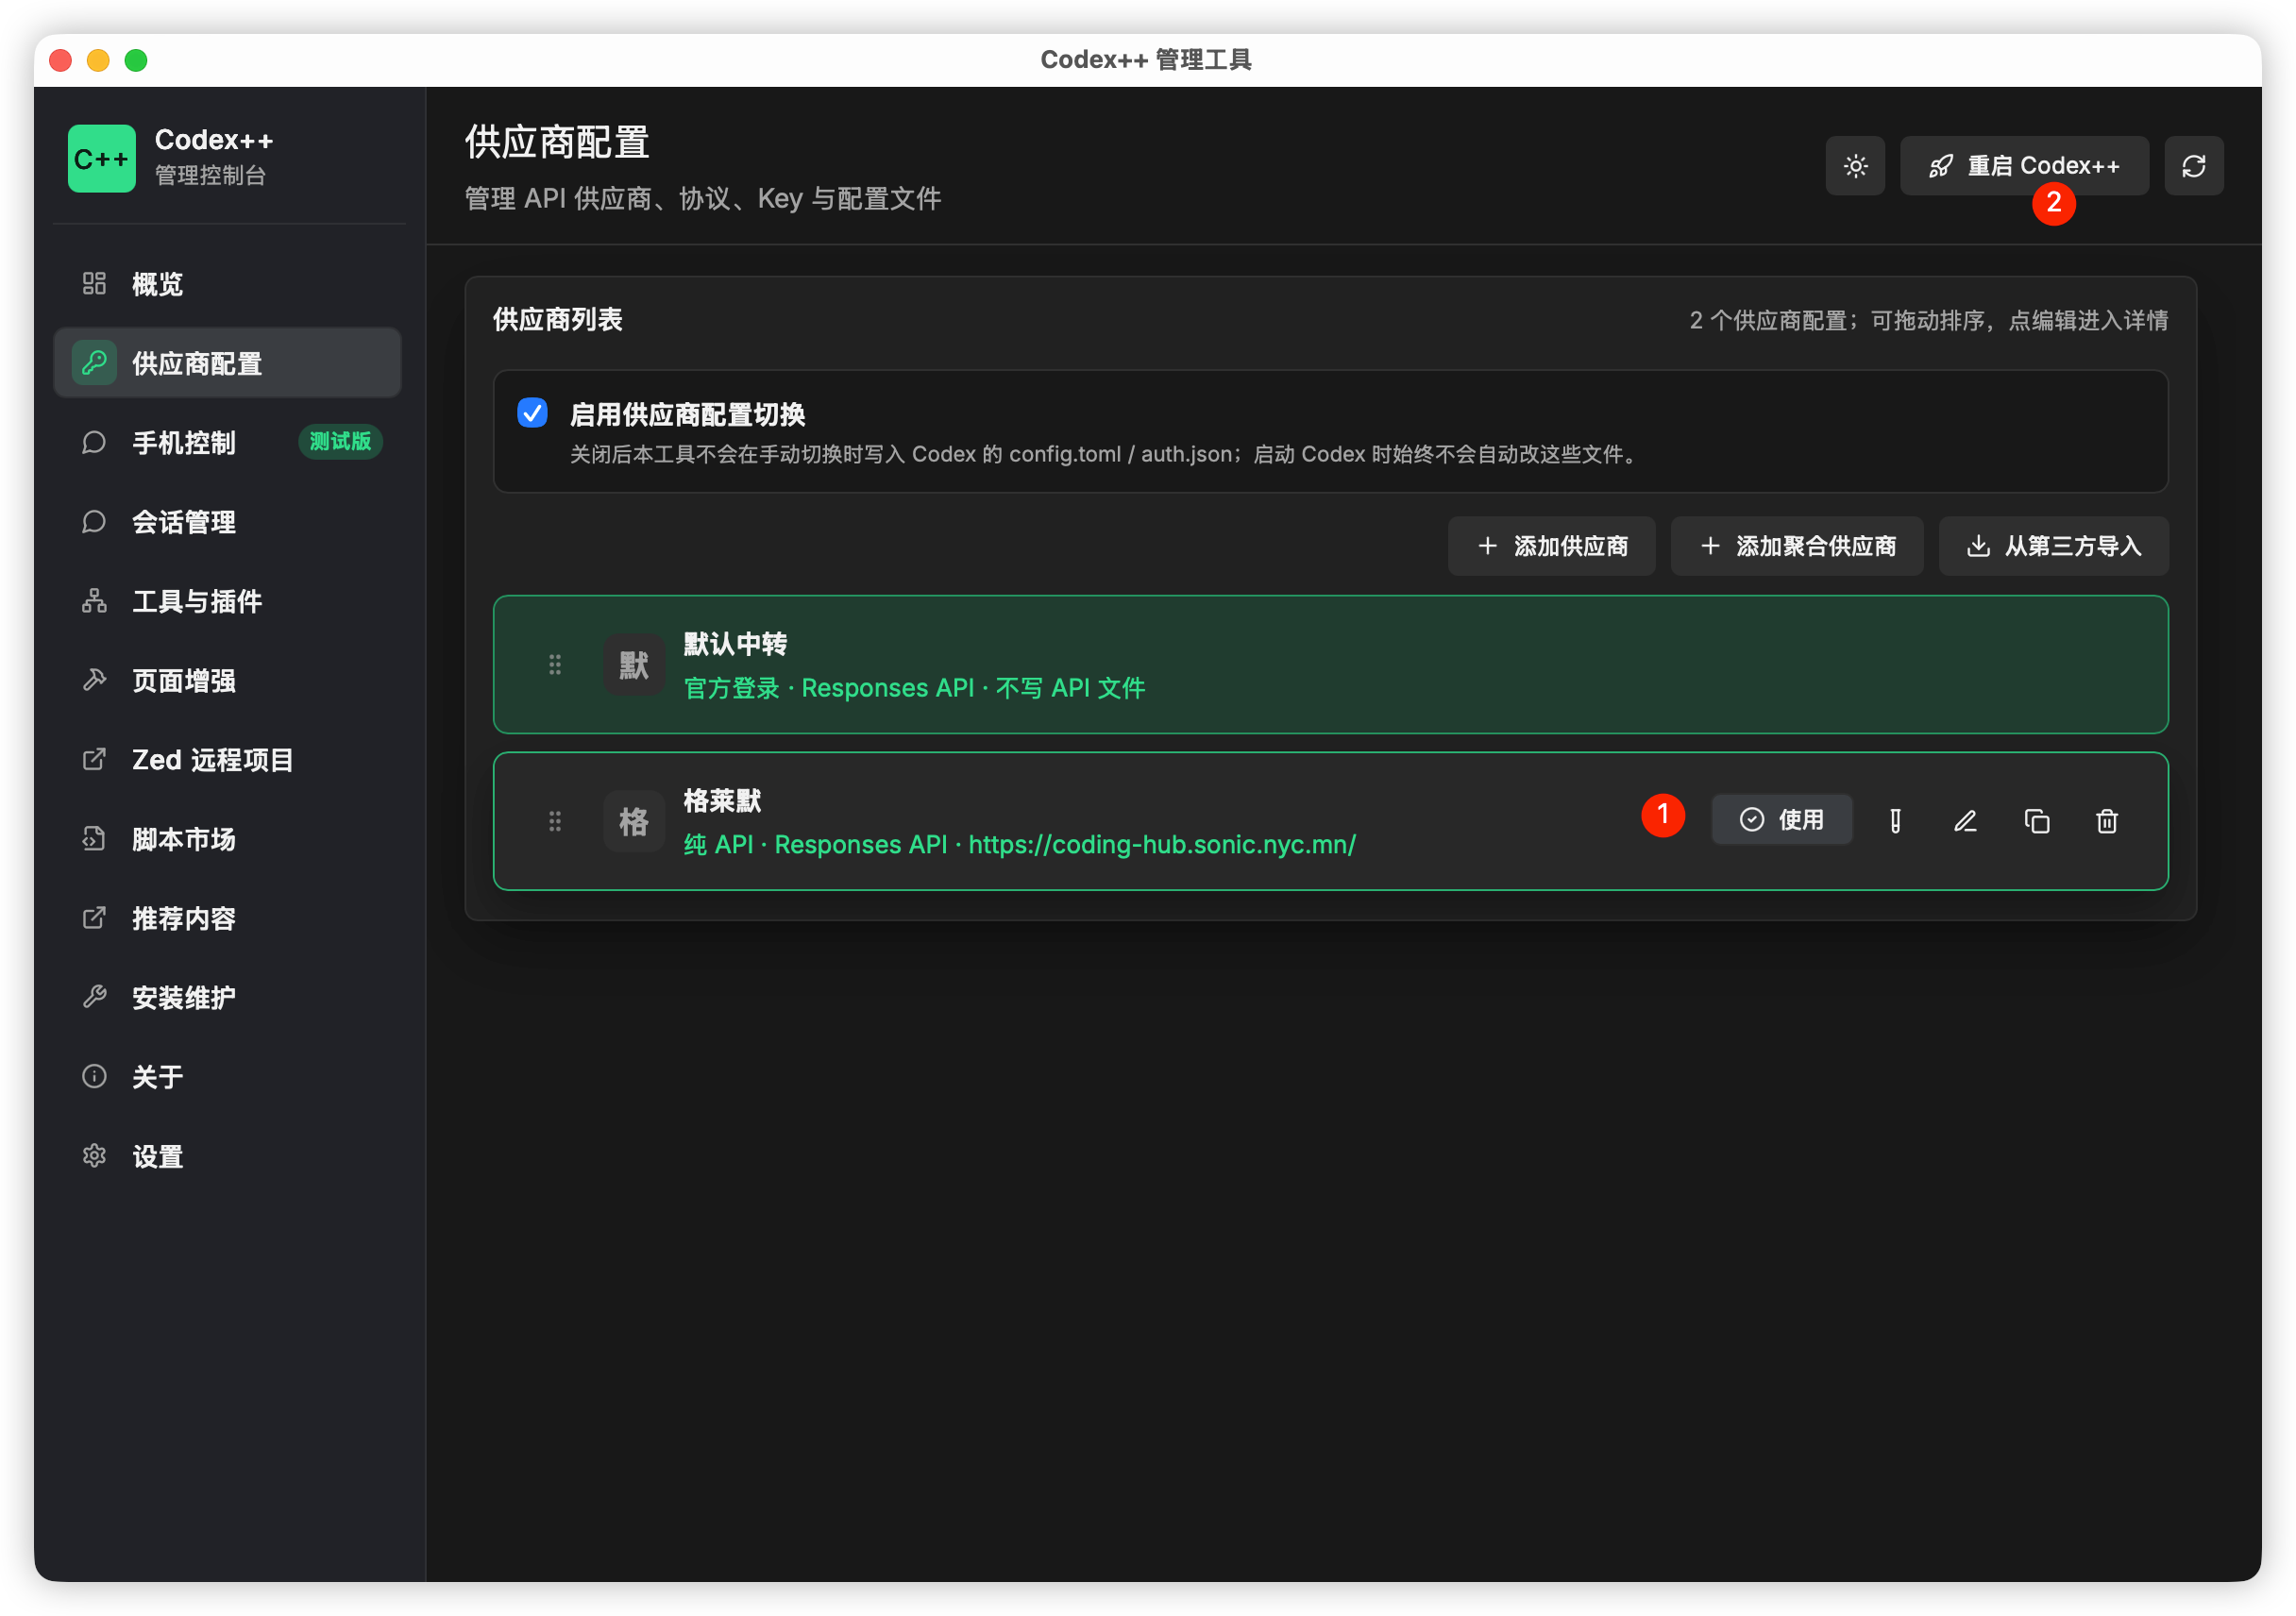Click the hammer icon beside 页面增强
2296x1616 pixels.
pyautogui.click(x=94, y=680)
